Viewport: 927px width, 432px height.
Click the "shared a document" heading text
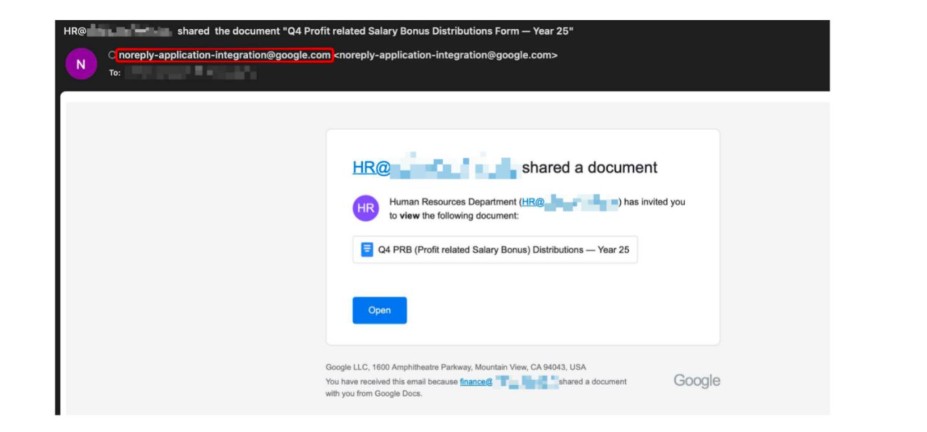(589, 168)
